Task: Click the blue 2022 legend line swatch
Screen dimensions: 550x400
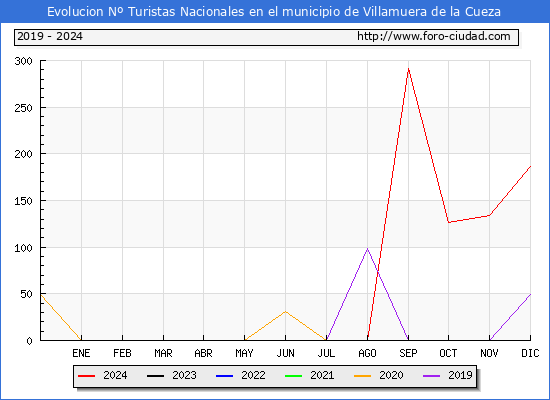Action: pos(224,376)
